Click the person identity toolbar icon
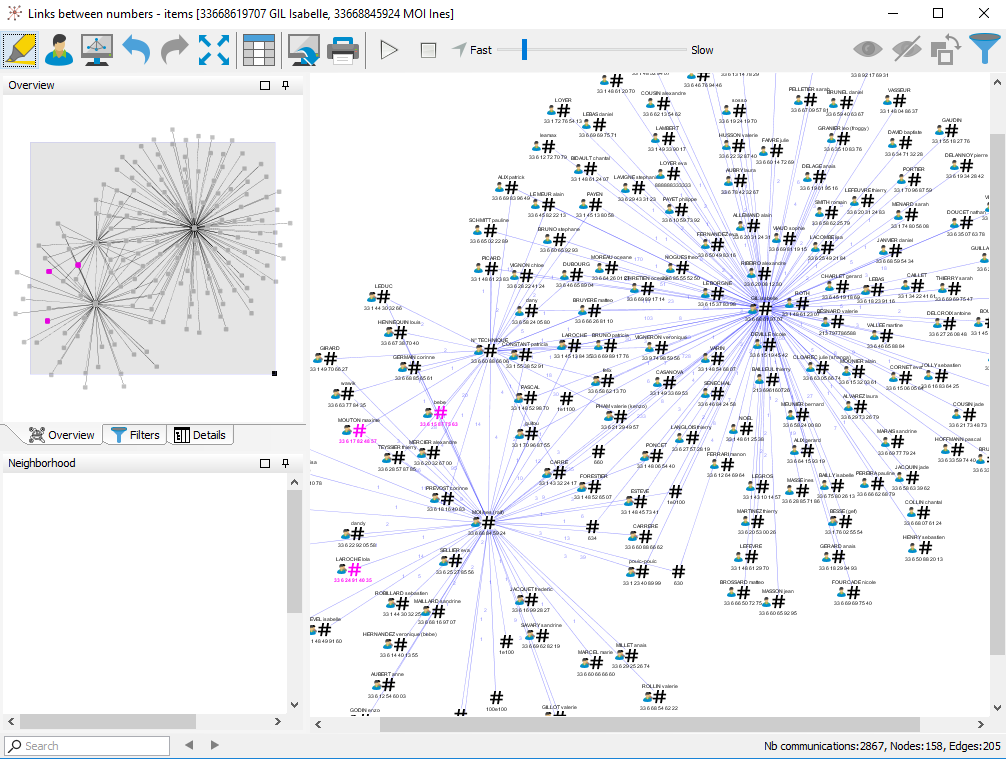Image resolution: width=1006 pixels, height=759 pixels. click(59, 50)
